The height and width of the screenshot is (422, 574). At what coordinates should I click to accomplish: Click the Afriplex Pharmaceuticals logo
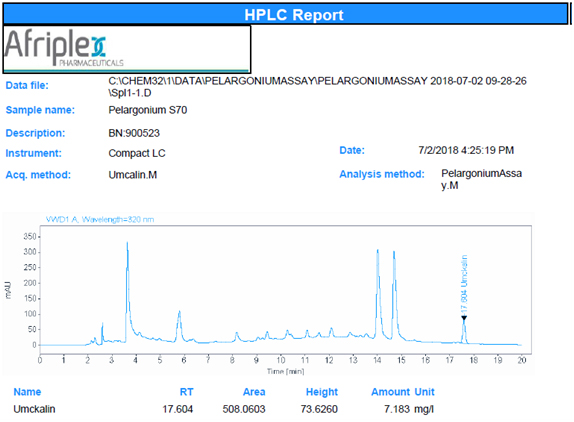pyautogui.click(x=64, y=48)
